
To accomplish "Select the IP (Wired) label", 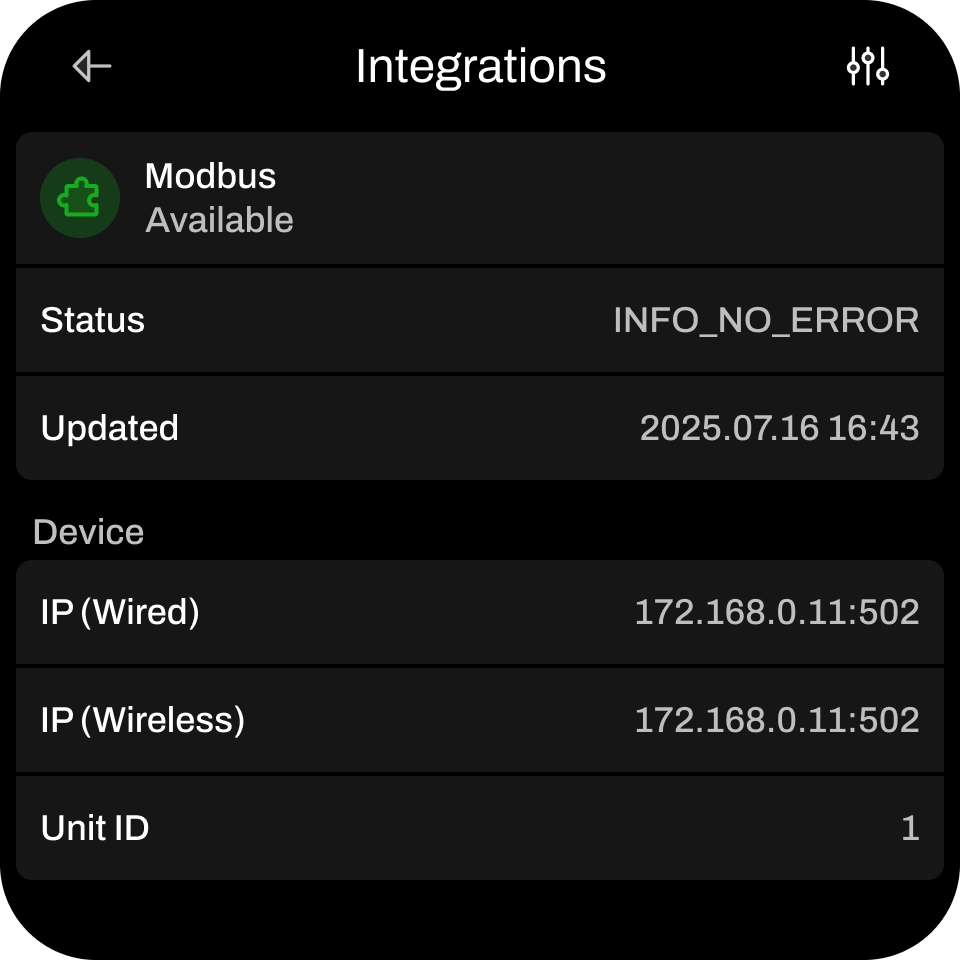I will click(x=120, y=612).
